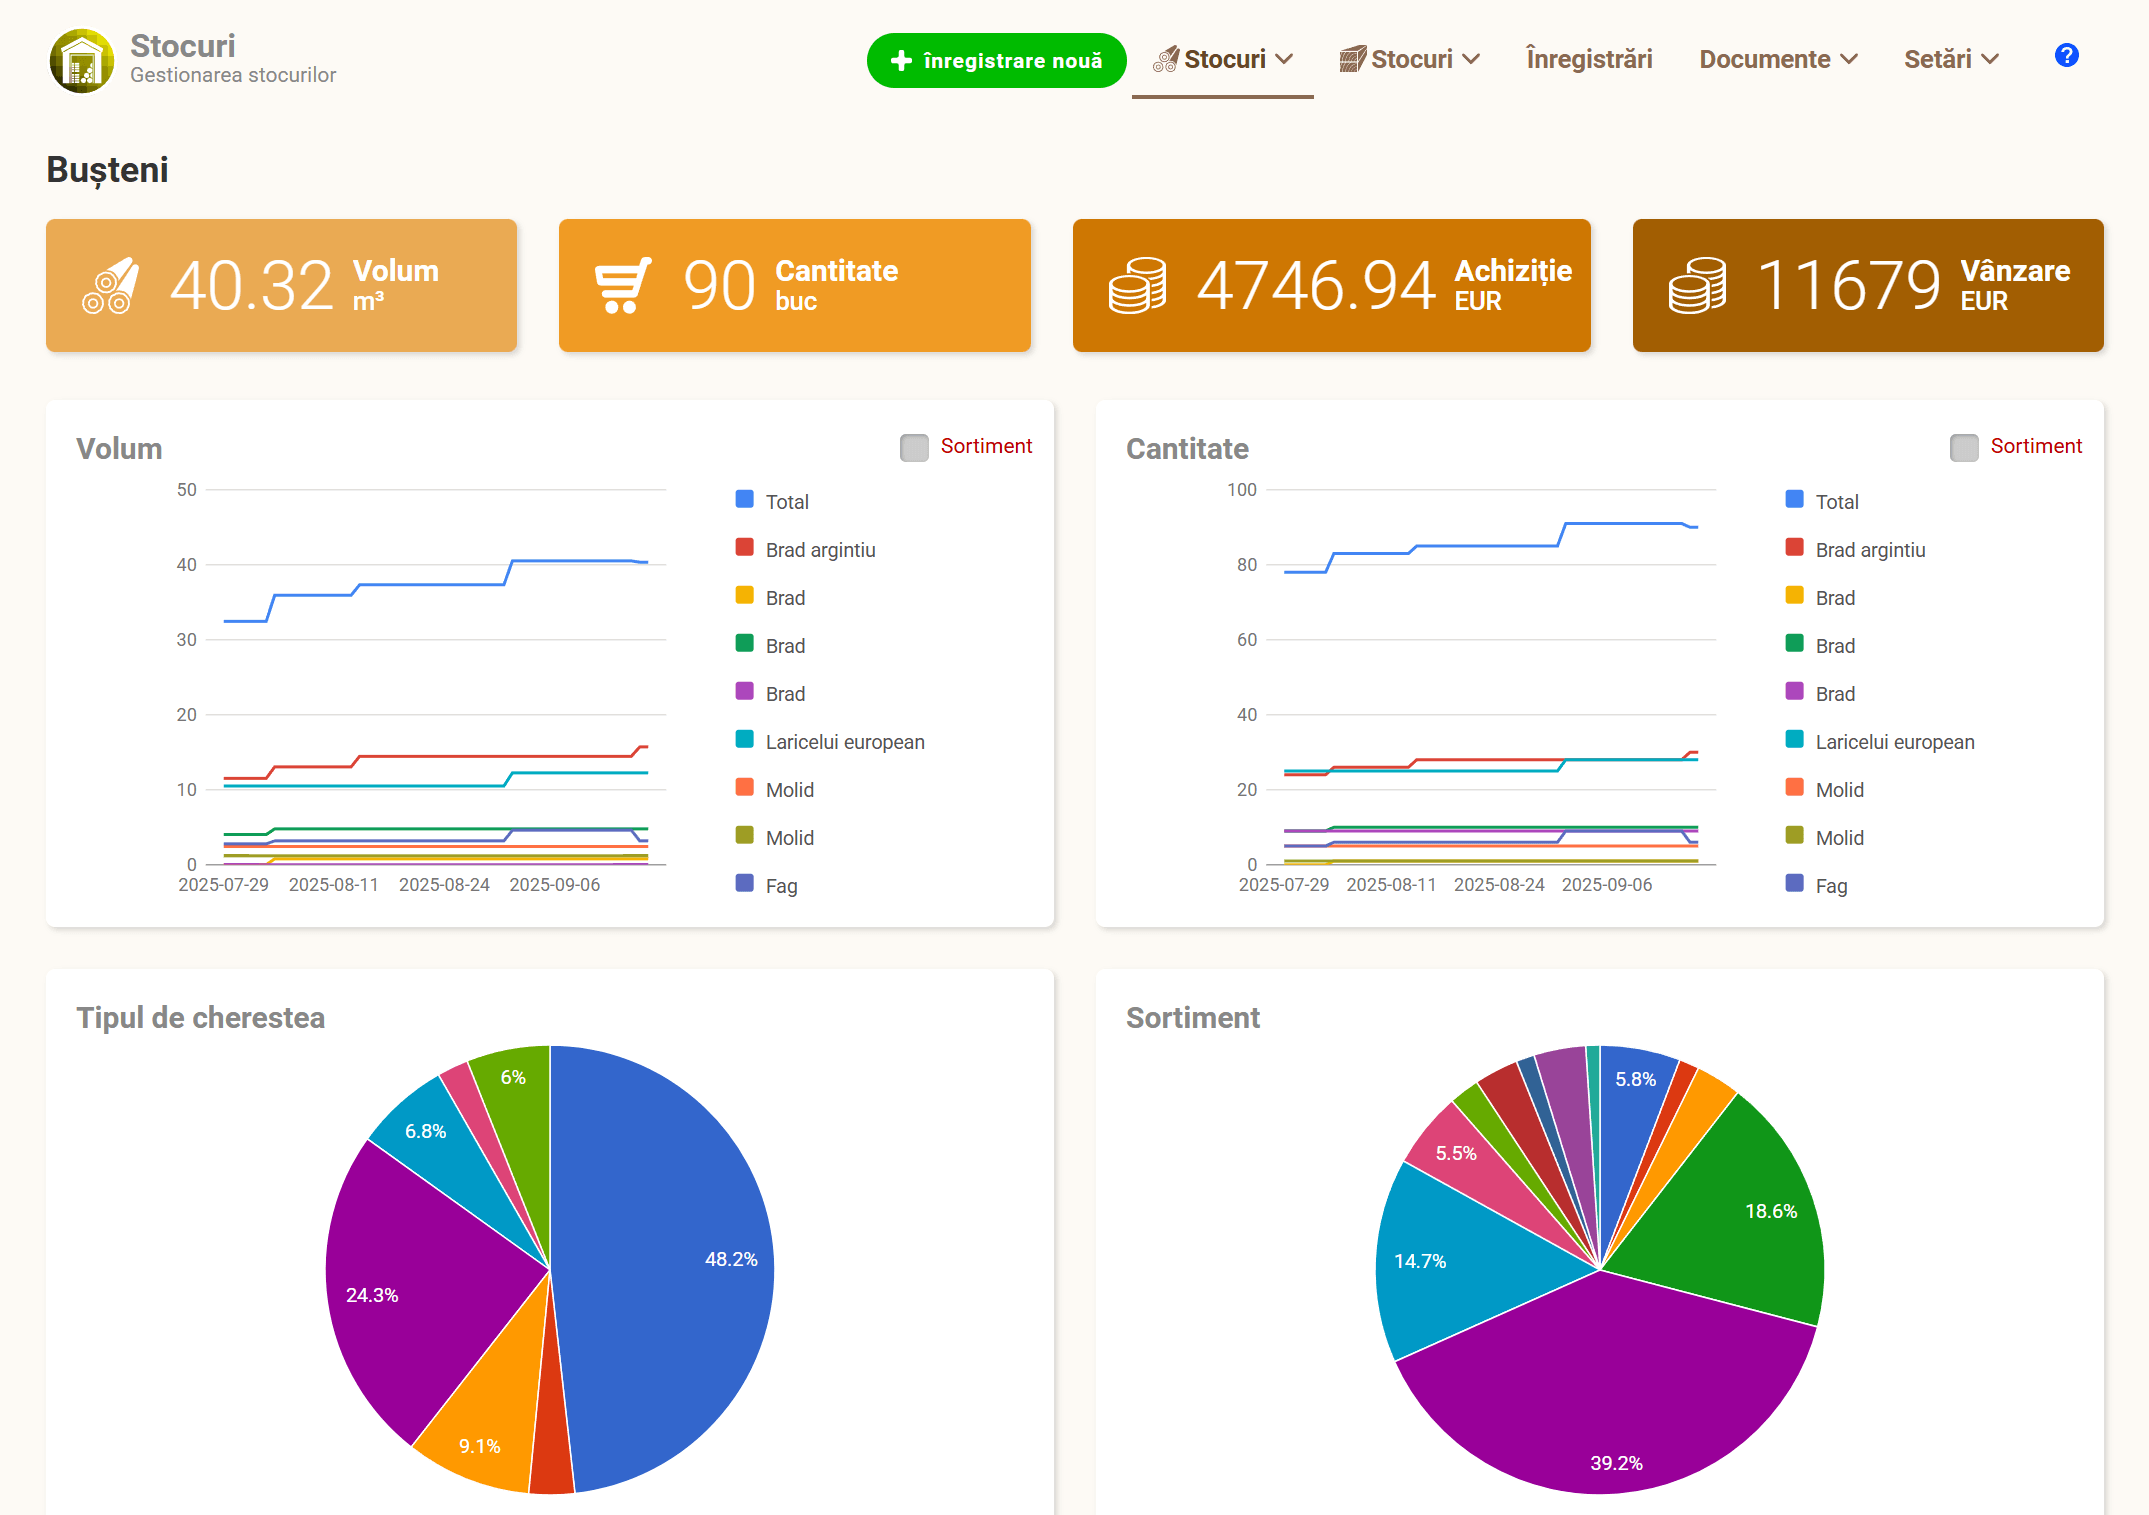Image resolution: width=2149 pixels, height=1515 pixels.
Task: Open the second Stocuri dropdown chevron
Action: (x=1471, y=60)
